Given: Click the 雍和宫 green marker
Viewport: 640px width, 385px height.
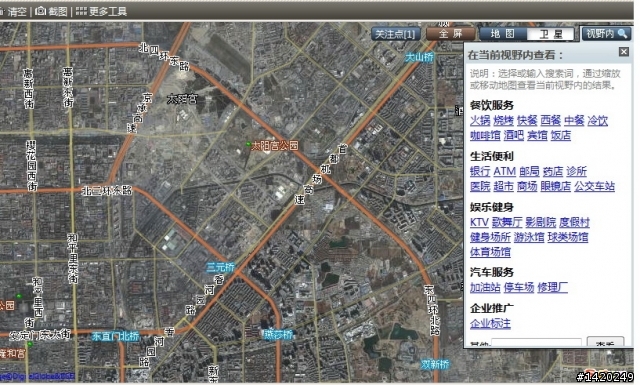Looking at the screenshot, I should coord(30,344).
